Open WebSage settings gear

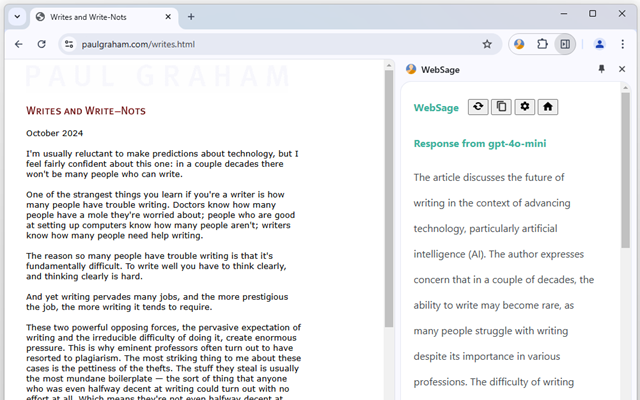point(524,107)
